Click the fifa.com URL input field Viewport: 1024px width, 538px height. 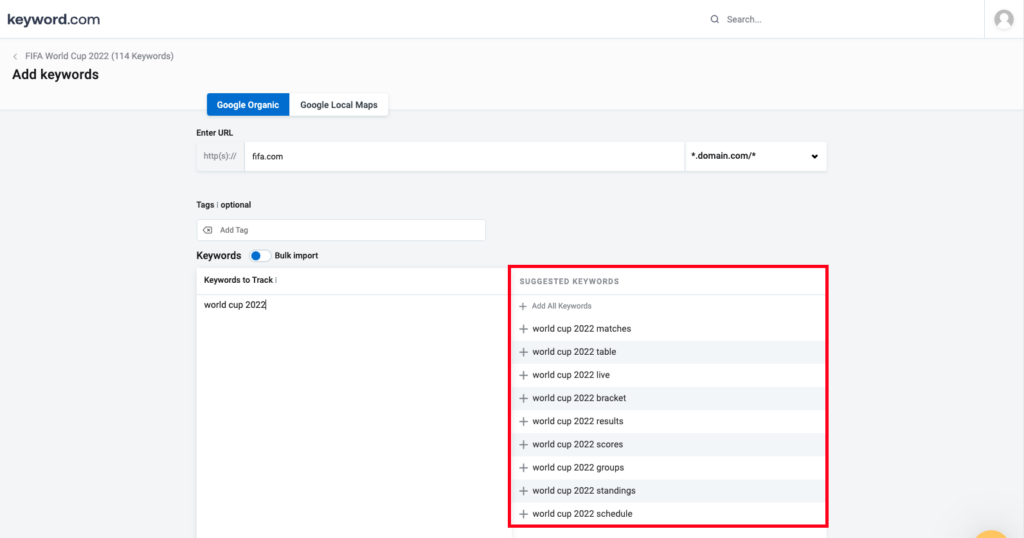point(464,157)
